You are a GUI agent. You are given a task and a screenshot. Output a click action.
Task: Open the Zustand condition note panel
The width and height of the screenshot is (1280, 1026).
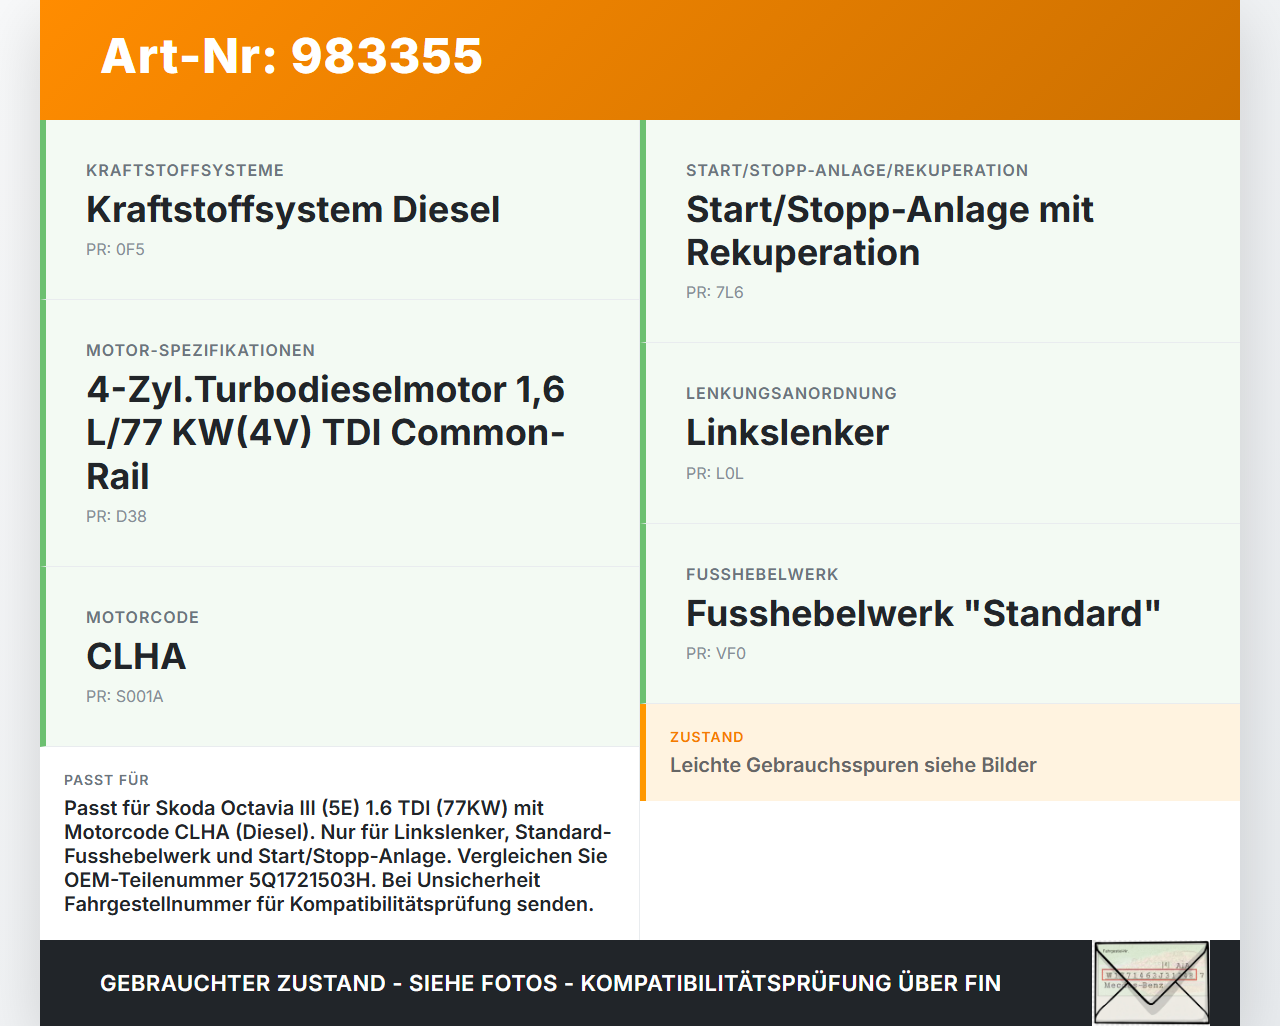click(x=942, y=752)
